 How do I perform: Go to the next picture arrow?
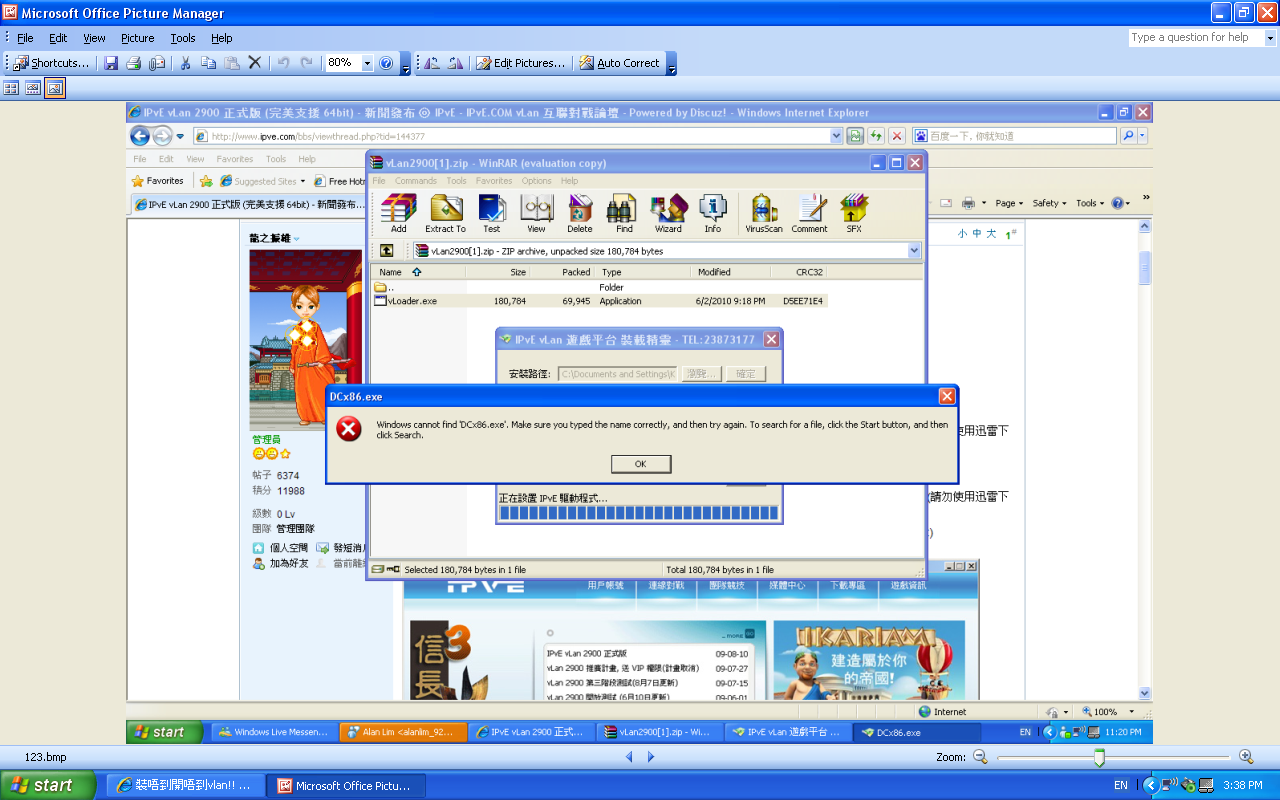(651, 757)
